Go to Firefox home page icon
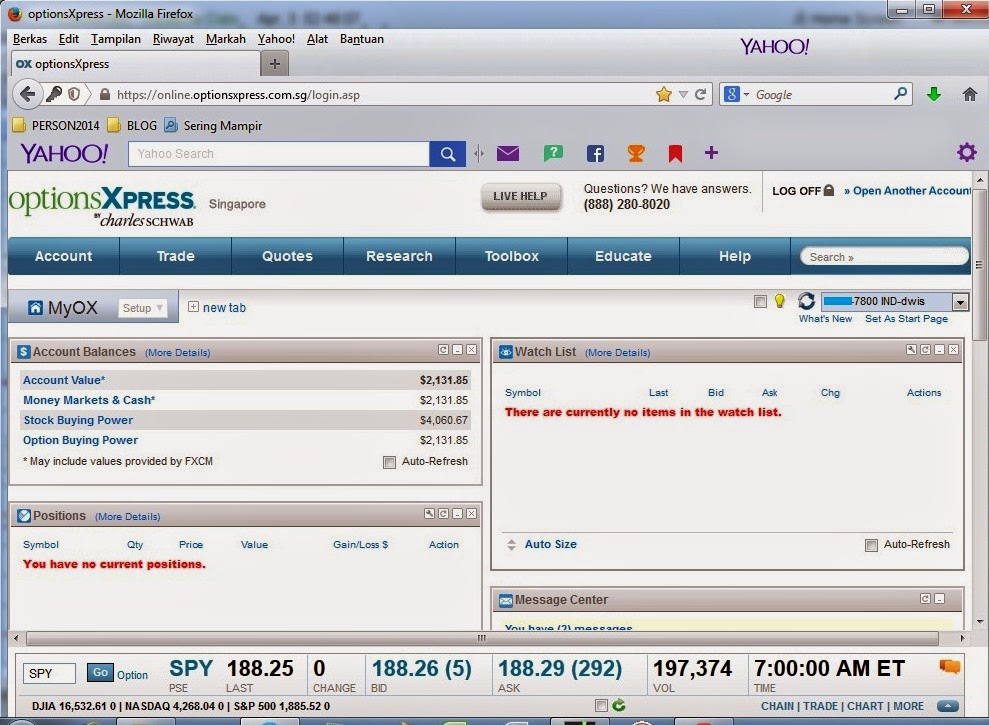Image resolution: width=989 pixels, height=725 pixels. point(969,95)
